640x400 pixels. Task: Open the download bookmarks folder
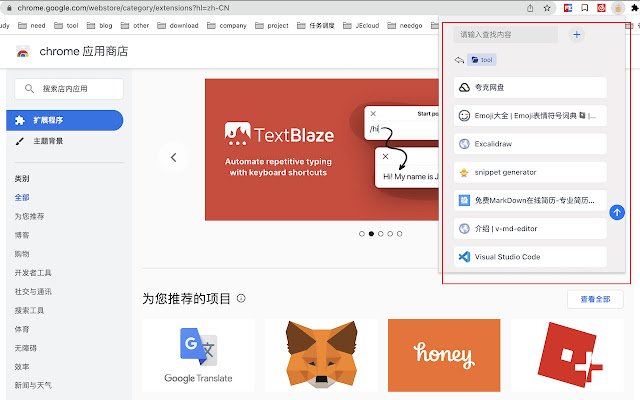point(178,25)
